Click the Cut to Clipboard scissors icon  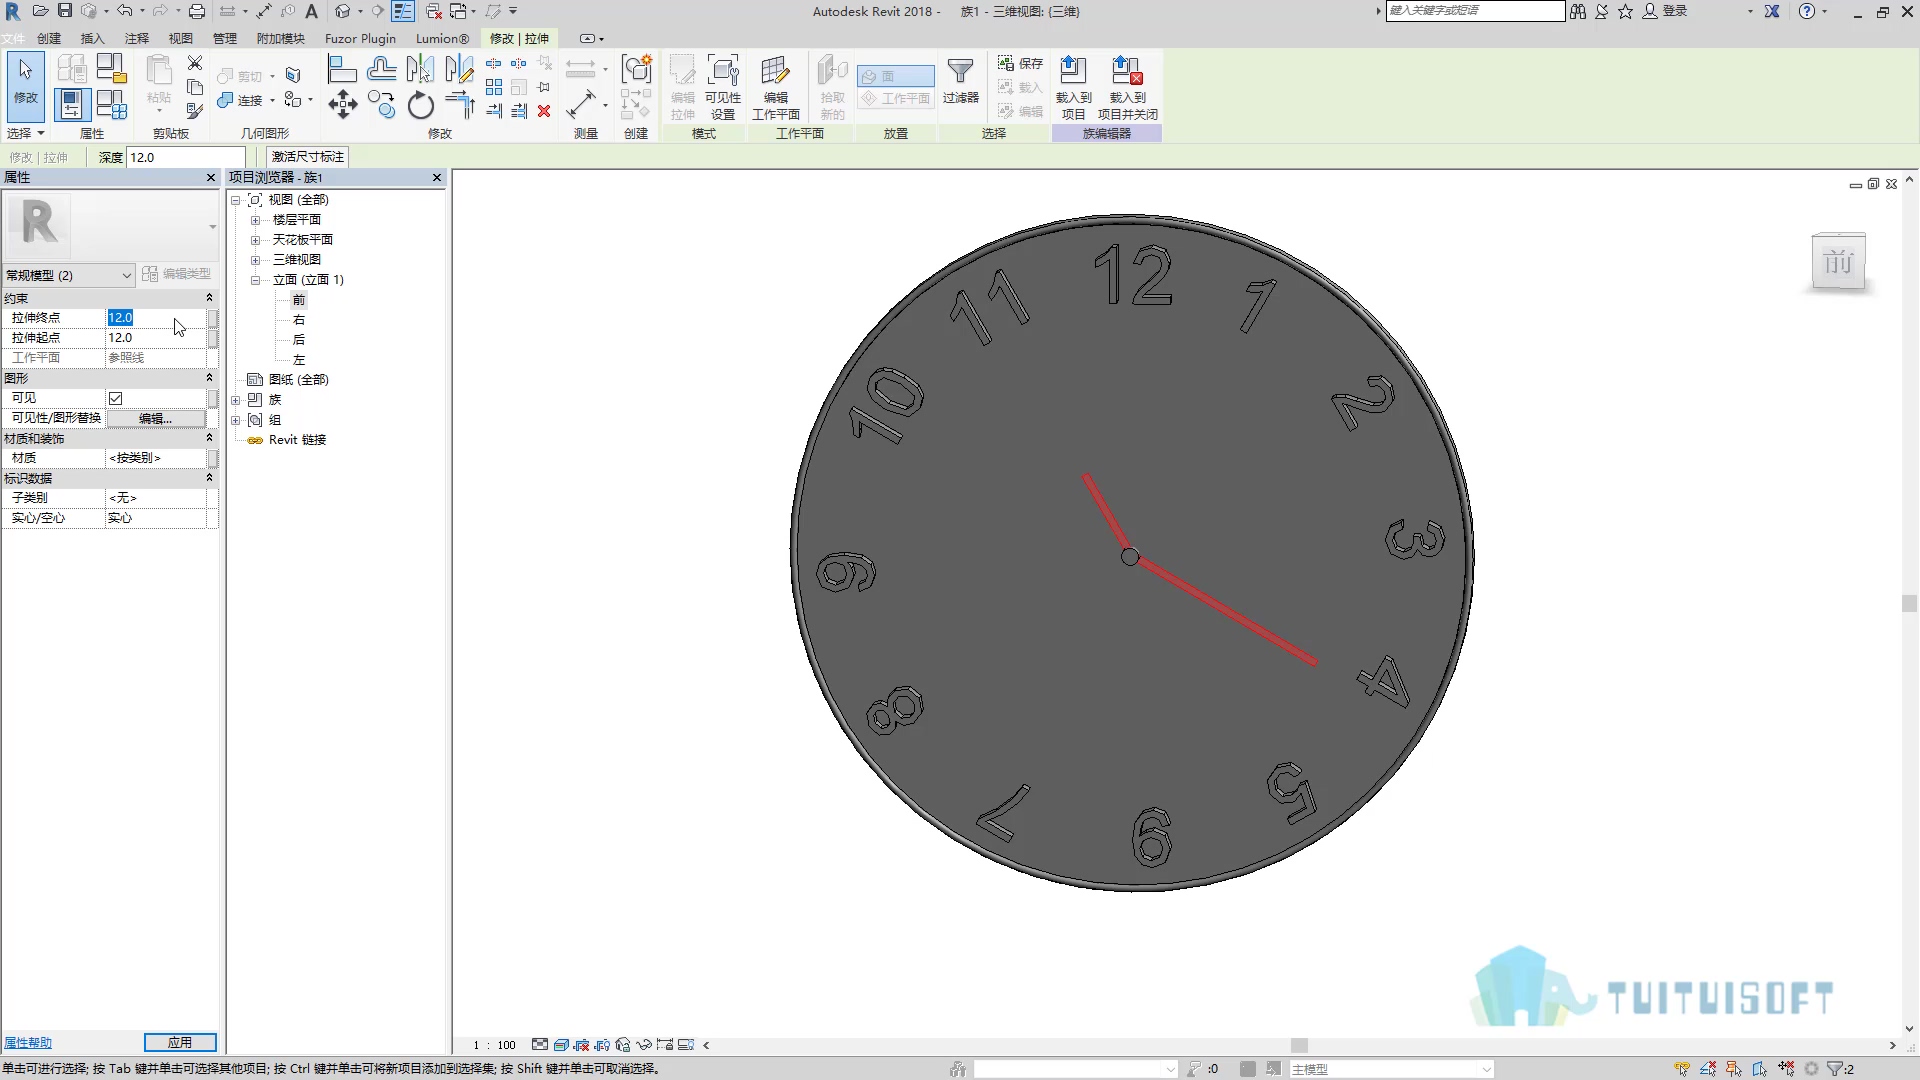(x=195, y=63)
